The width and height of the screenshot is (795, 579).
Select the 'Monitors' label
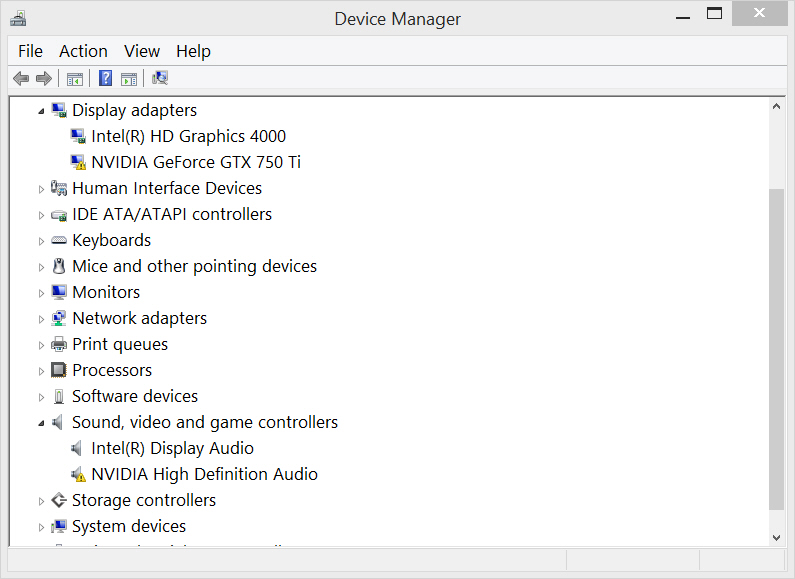pyautogui.click(x=106, y=292)
